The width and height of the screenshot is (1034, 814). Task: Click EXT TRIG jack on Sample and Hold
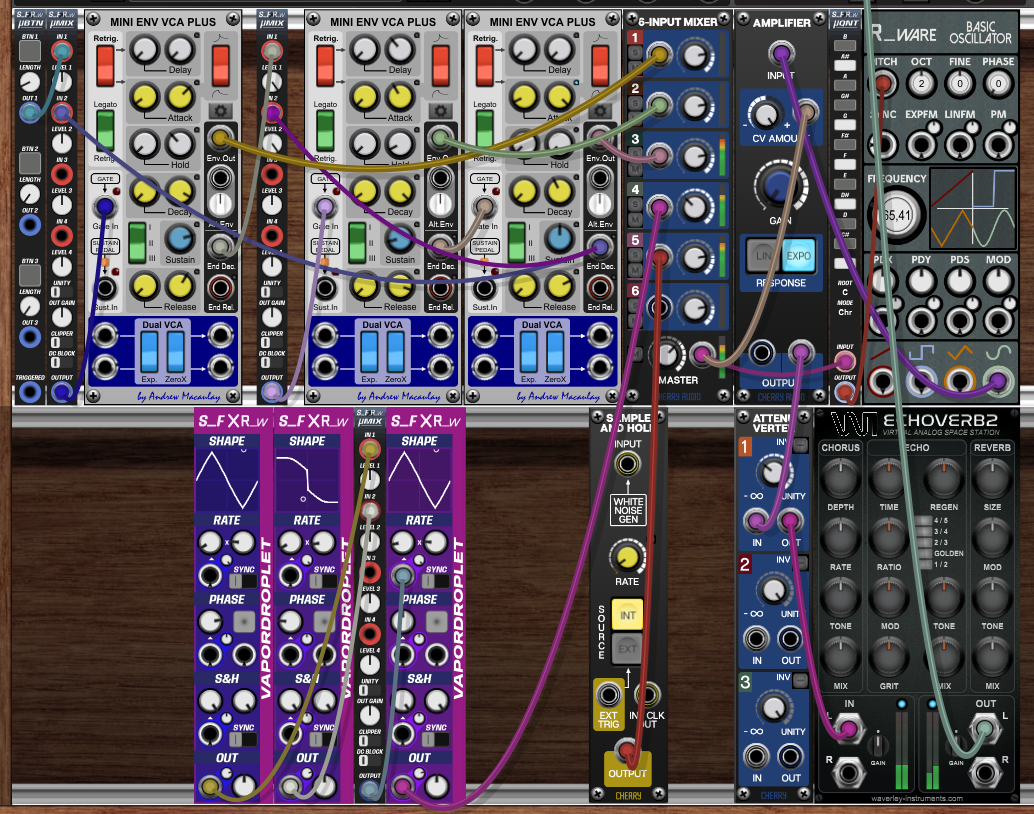(x=608, y=695)
